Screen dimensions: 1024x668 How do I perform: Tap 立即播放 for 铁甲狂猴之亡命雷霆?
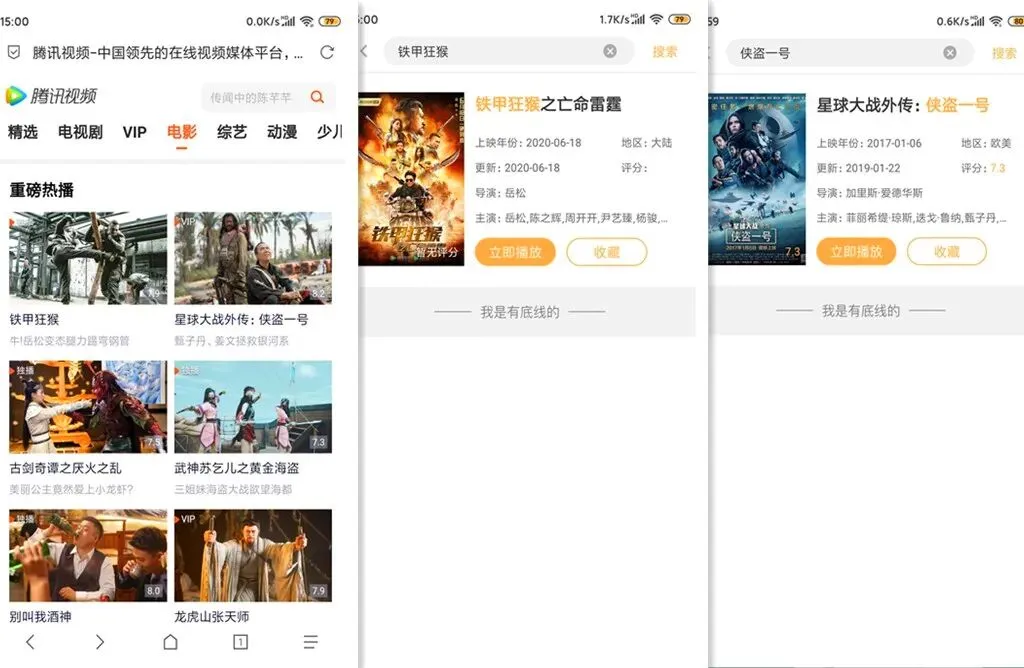coord(515,252)
